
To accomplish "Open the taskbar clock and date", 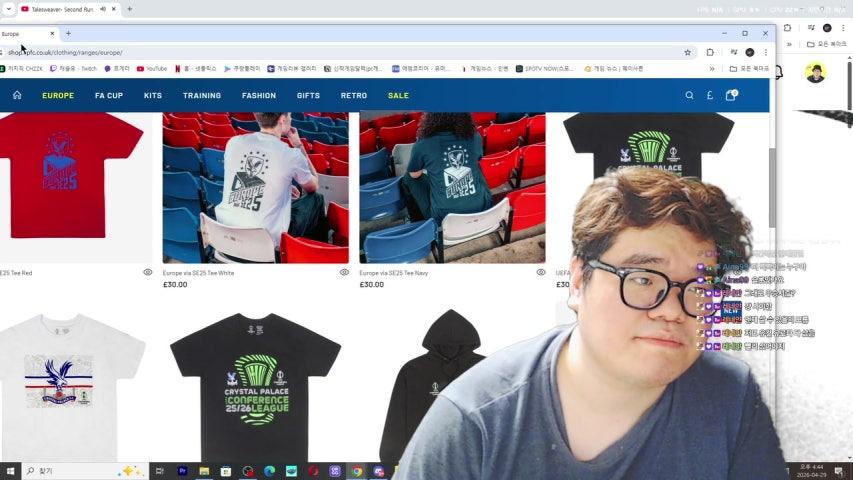I will coord(811,471).
